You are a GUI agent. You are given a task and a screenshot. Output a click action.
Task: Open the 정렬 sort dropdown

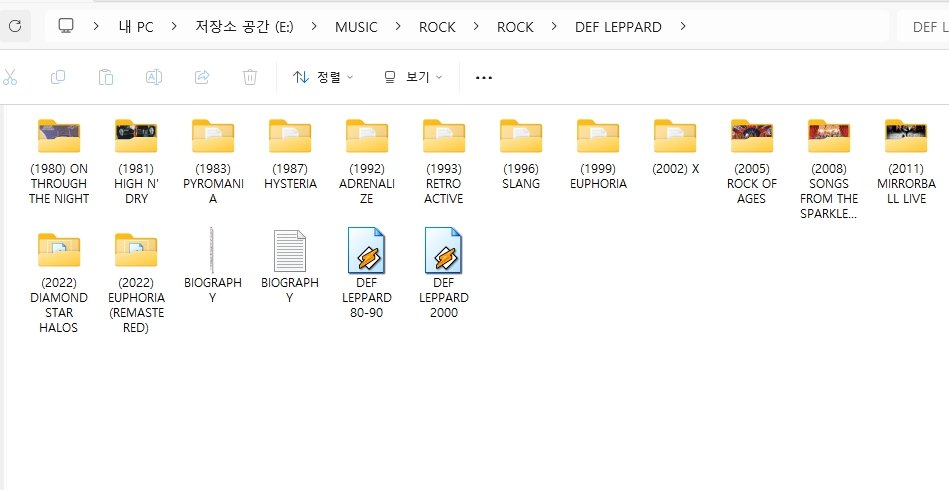[323, 77]
